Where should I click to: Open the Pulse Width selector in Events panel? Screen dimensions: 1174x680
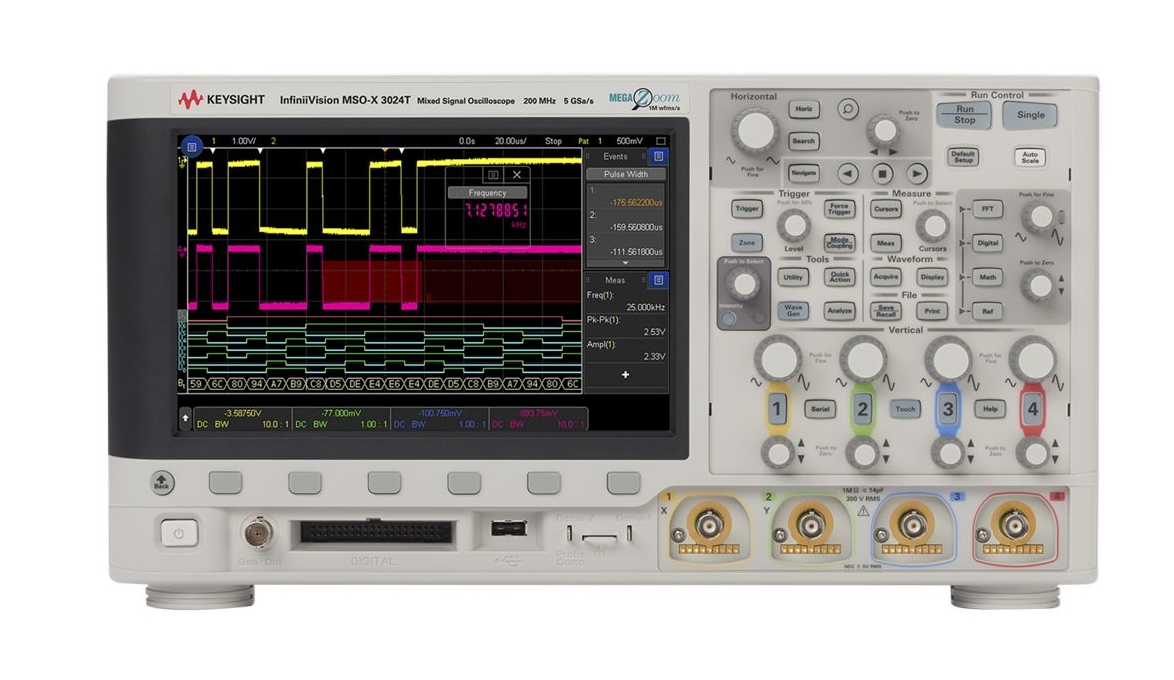tap(626, 174)
